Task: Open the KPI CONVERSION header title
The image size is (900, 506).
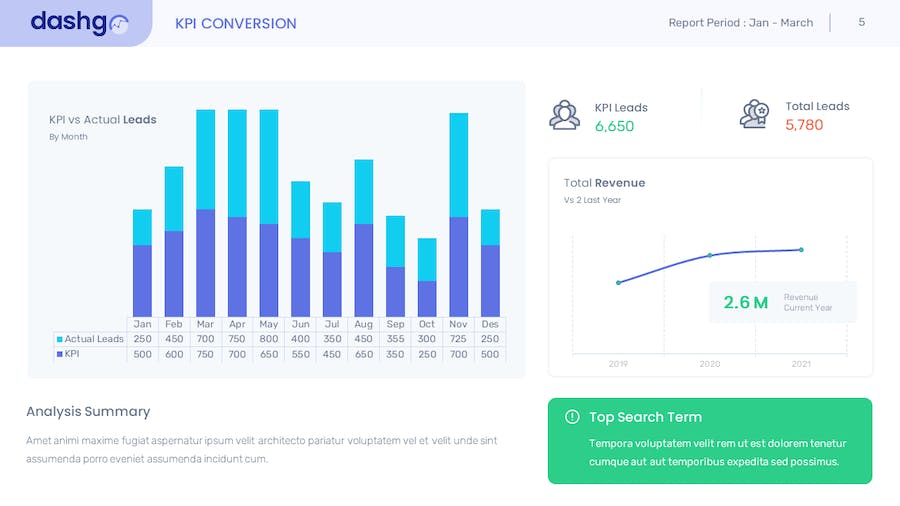Action: click(x=235, y=23)
